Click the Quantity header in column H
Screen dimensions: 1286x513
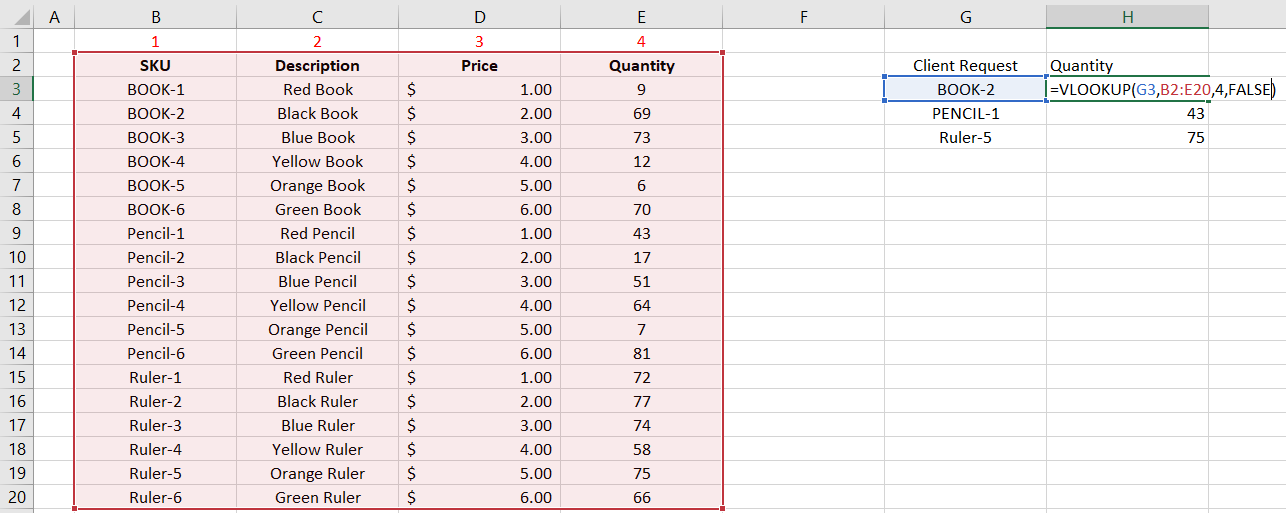(x=1127, y=65)
